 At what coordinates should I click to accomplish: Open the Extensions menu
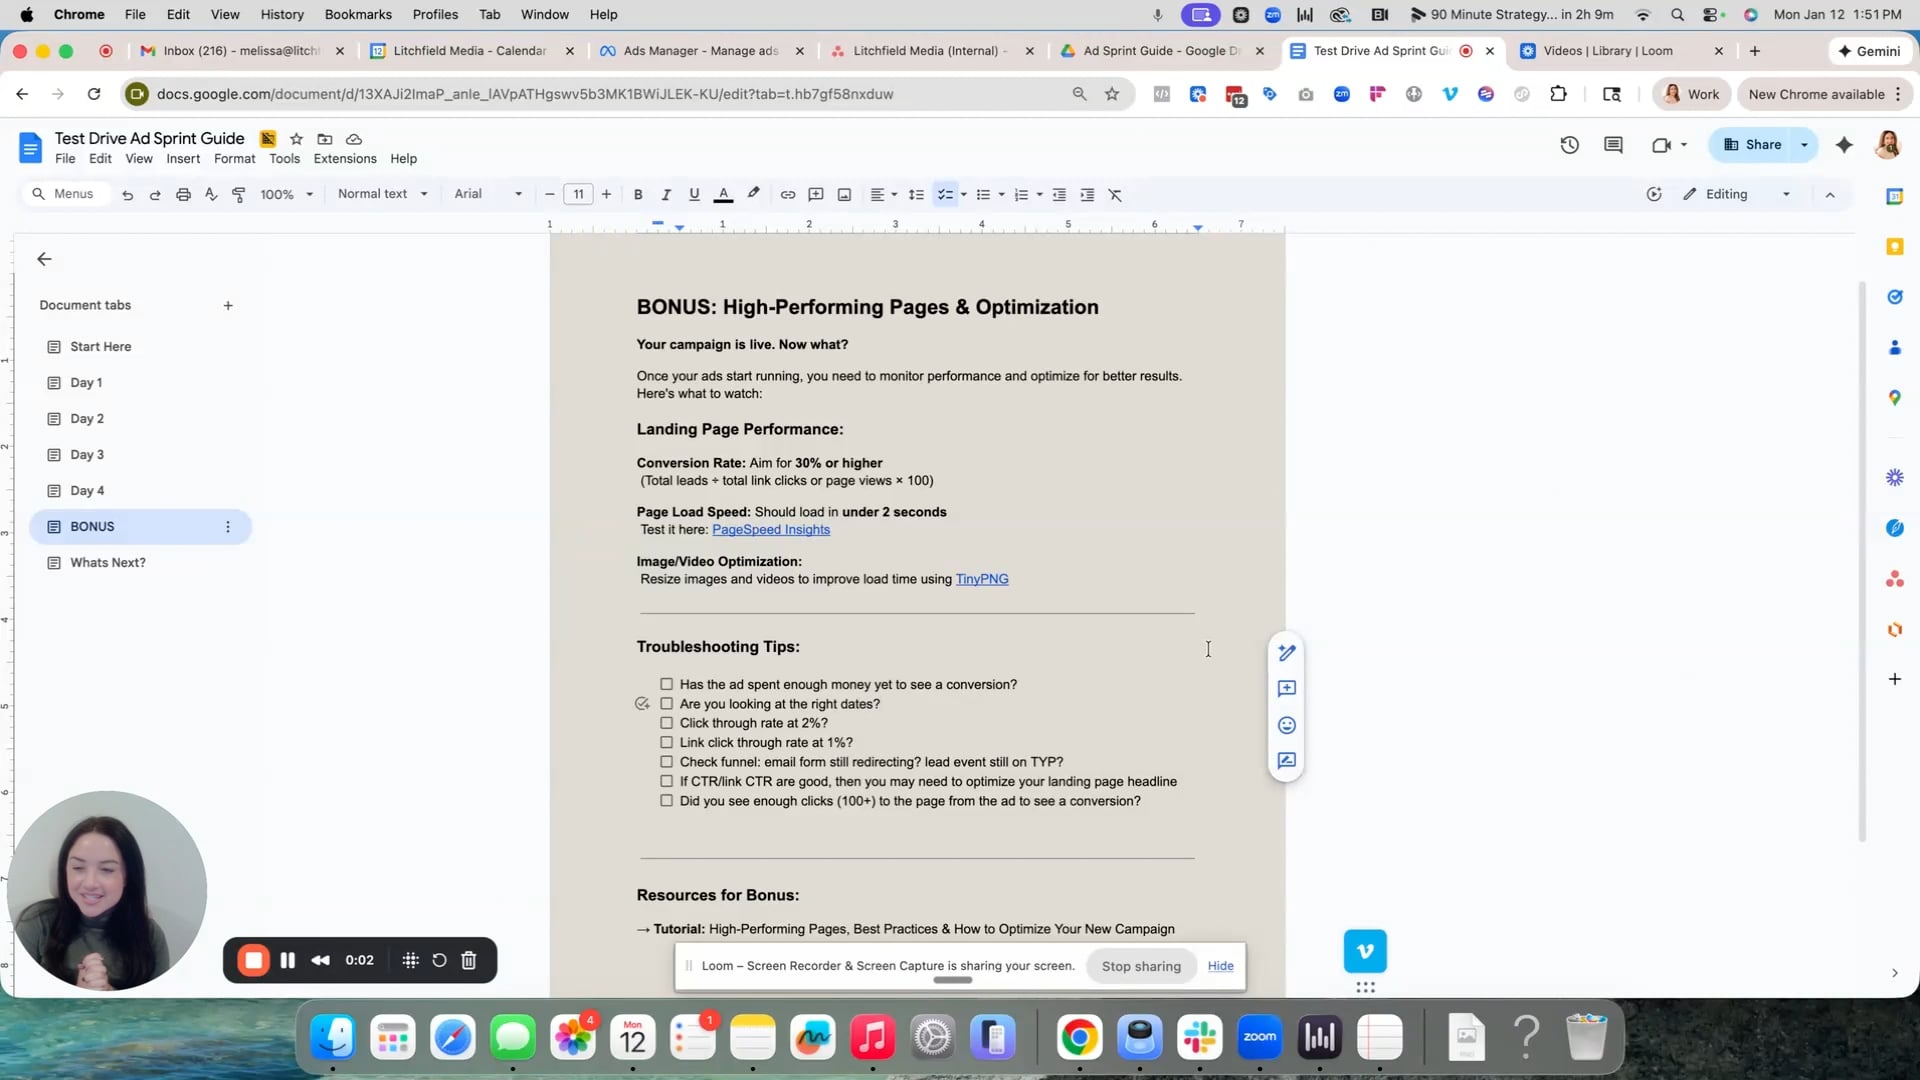[345, 159]
